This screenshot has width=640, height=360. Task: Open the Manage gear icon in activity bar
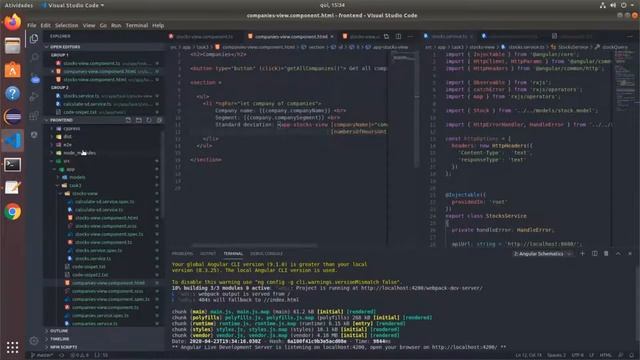point(34,340)
